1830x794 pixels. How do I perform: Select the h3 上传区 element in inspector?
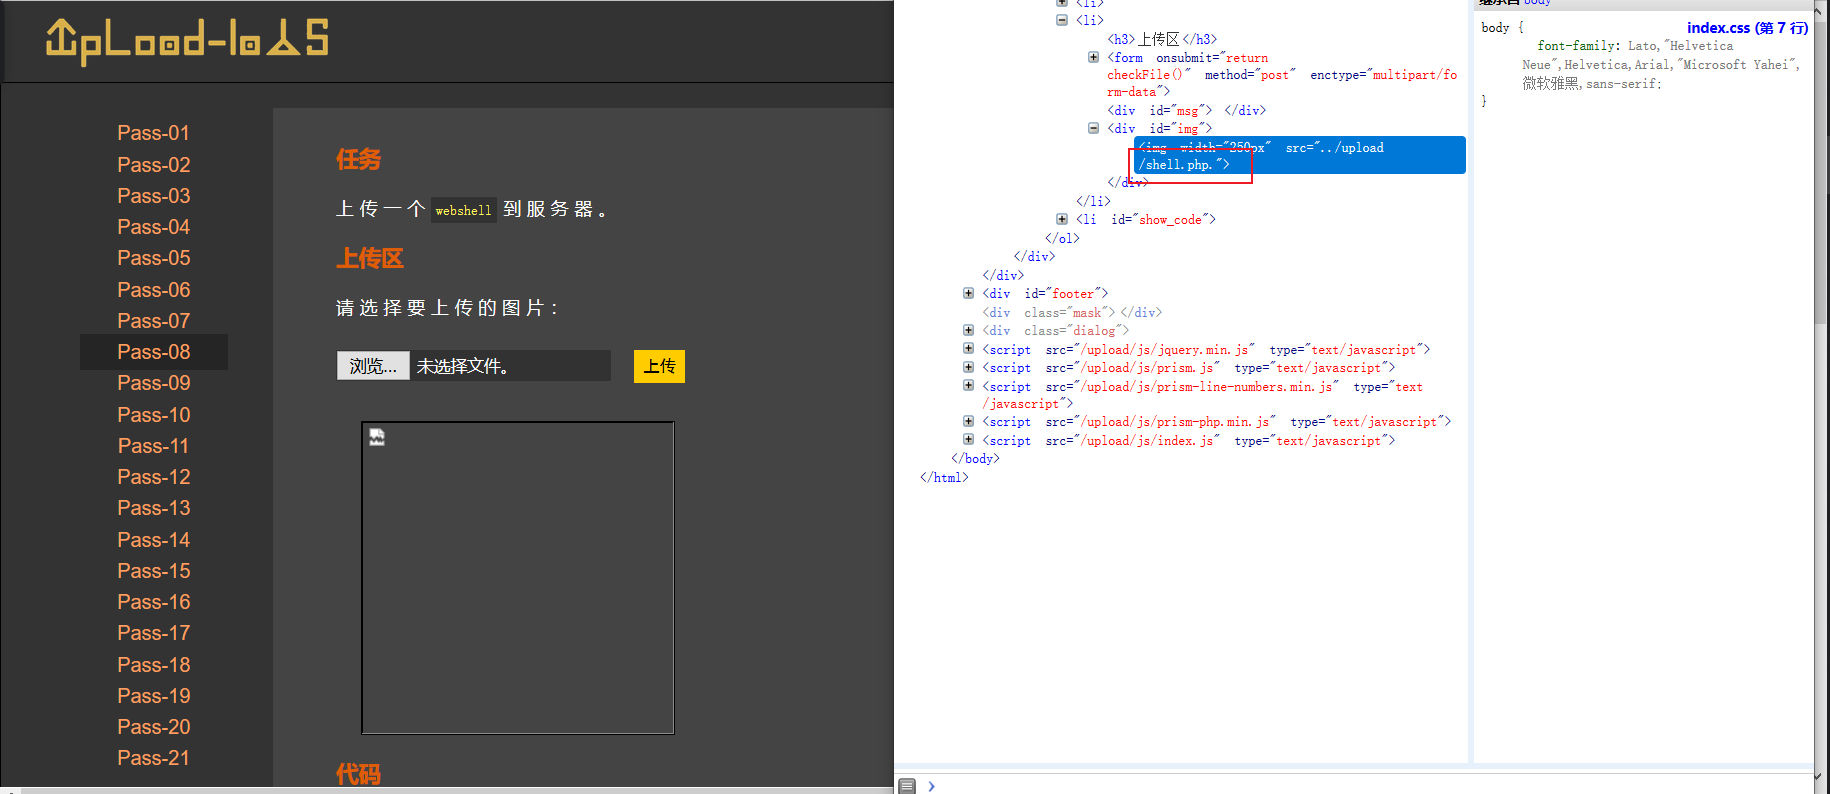[1162, 39]
